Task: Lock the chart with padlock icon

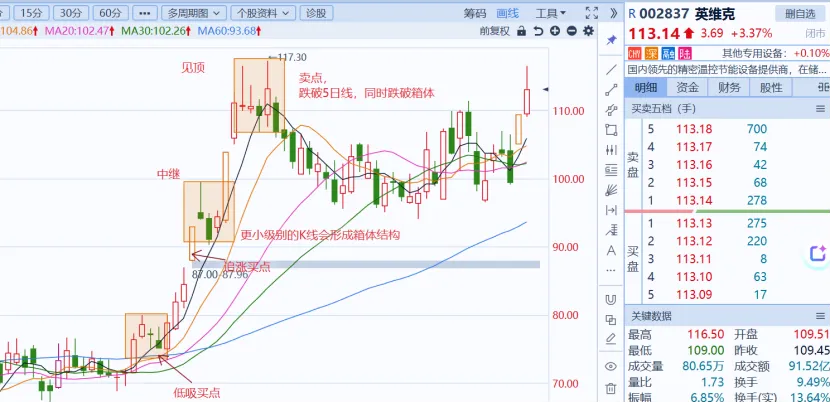Action: point(521,31)
